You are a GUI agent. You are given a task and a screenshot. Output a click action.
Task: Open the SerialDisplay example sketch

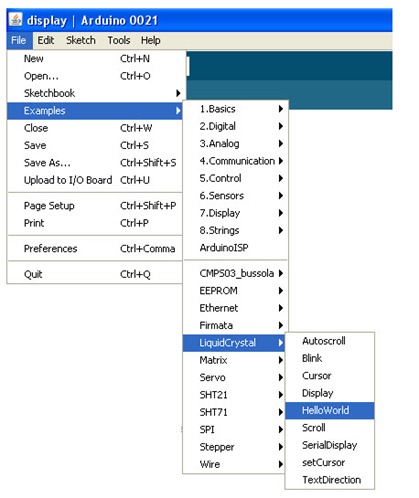click(x=330, y=445)
